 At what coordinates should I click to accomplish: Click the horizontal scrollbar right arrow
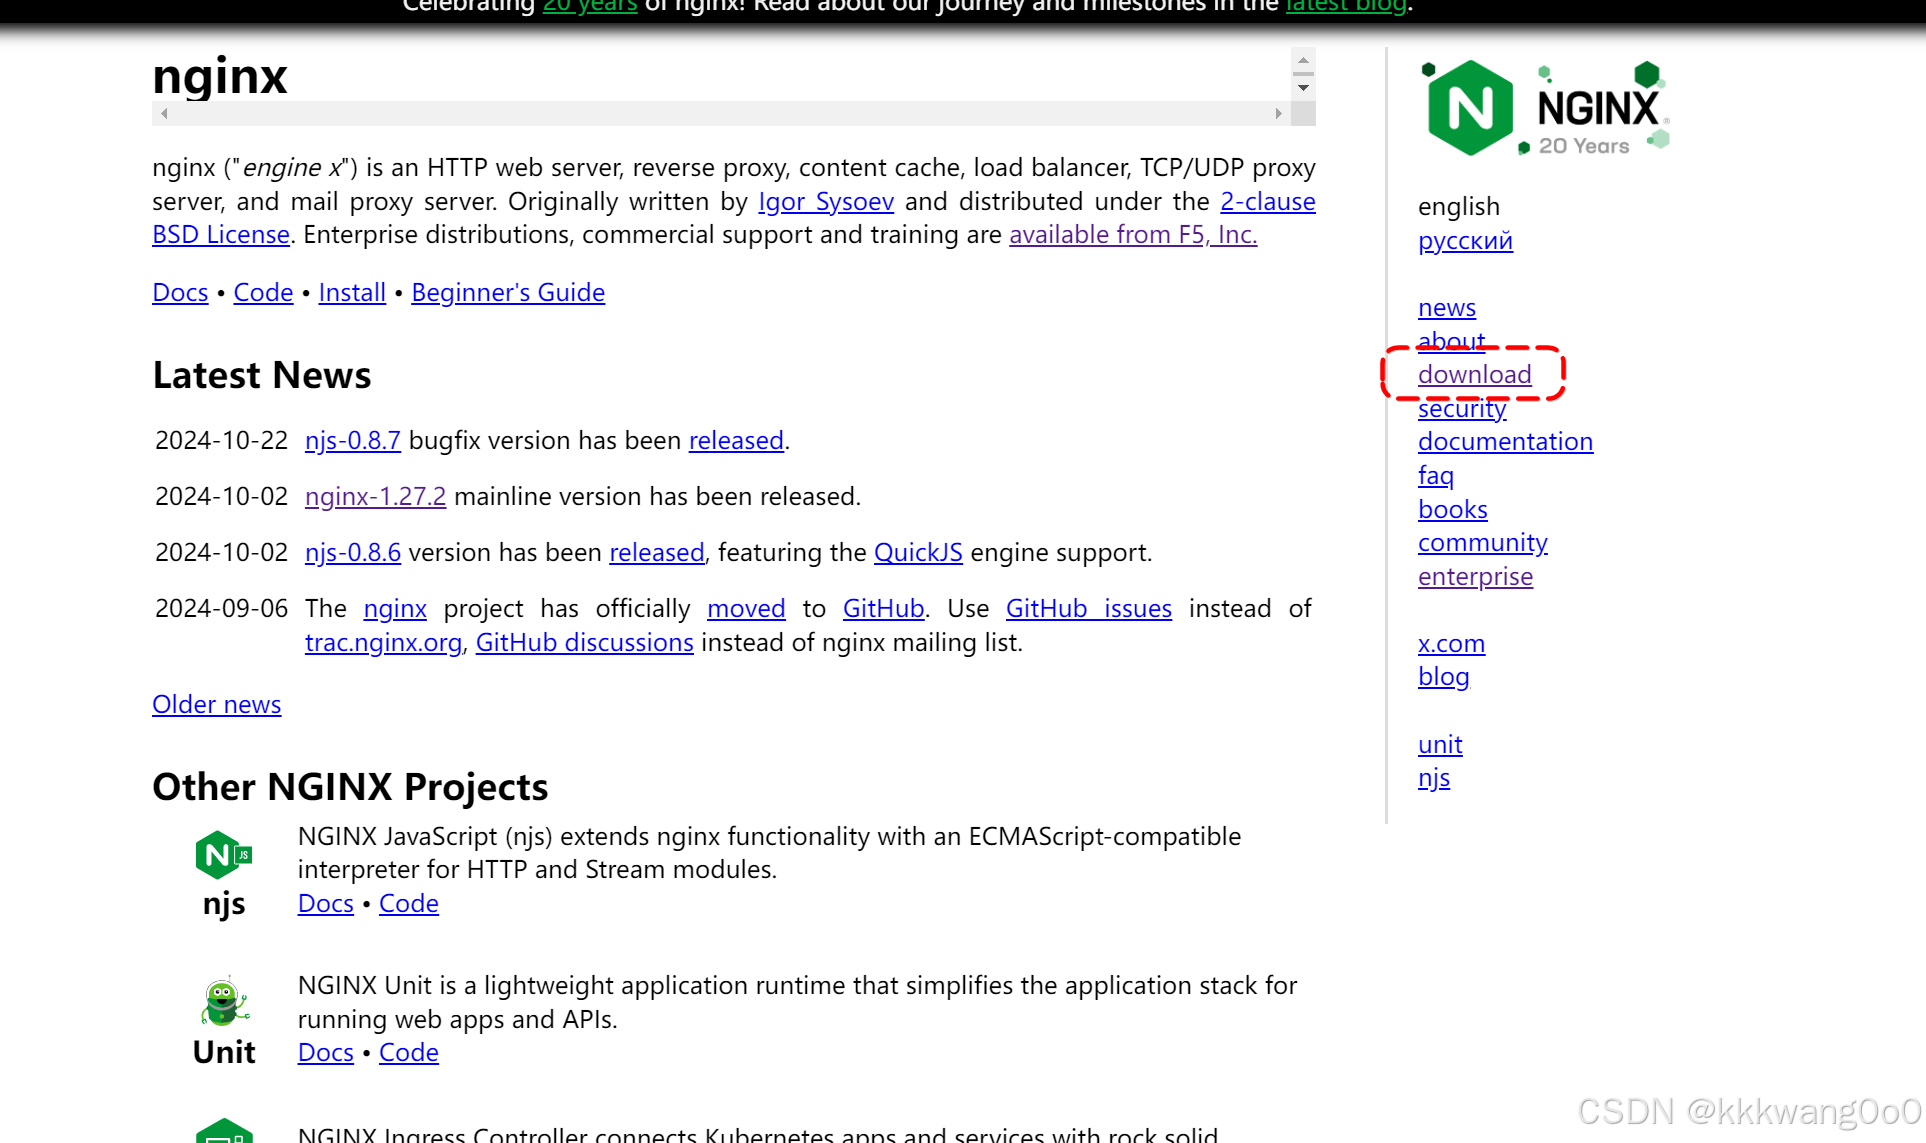(1278, 114)
